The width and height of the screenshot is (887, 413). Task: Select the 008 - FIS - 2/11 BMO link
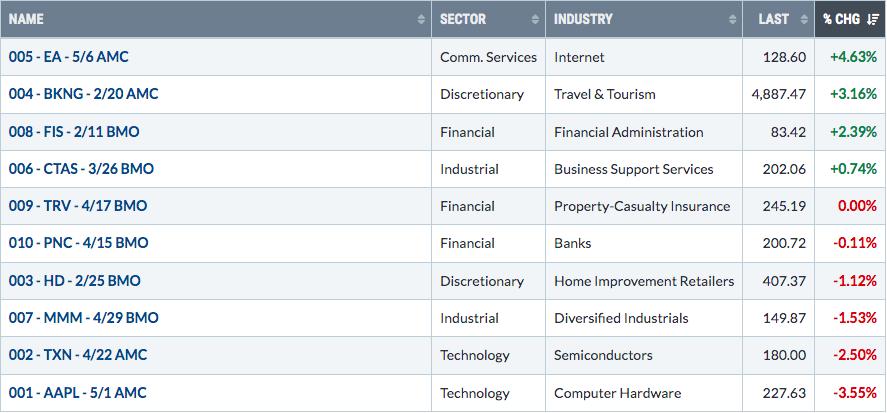pos(74,132)
